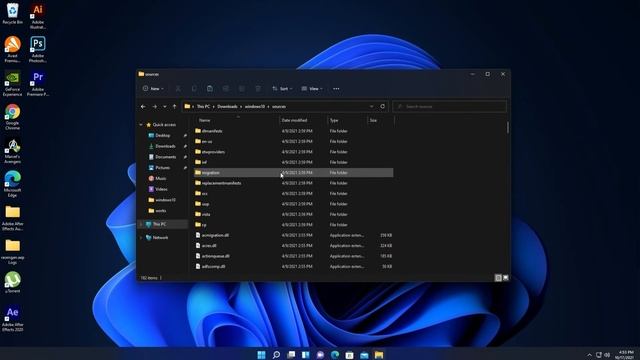The height and width of the screenshot is (360, 640).
Task: Select the actionqueue.dll file row
Action: tap(293, 256)
